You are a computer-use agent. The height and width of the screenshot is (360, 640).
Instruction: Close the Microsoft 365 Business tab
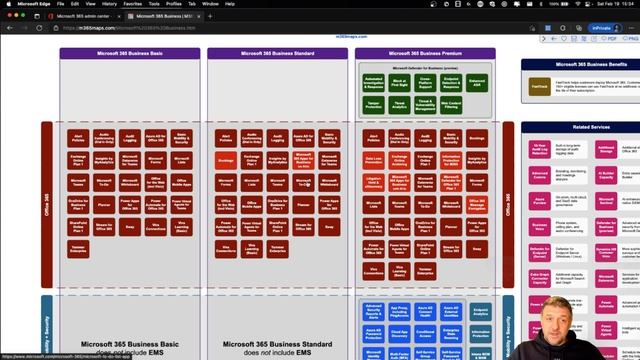pos(199,16)
